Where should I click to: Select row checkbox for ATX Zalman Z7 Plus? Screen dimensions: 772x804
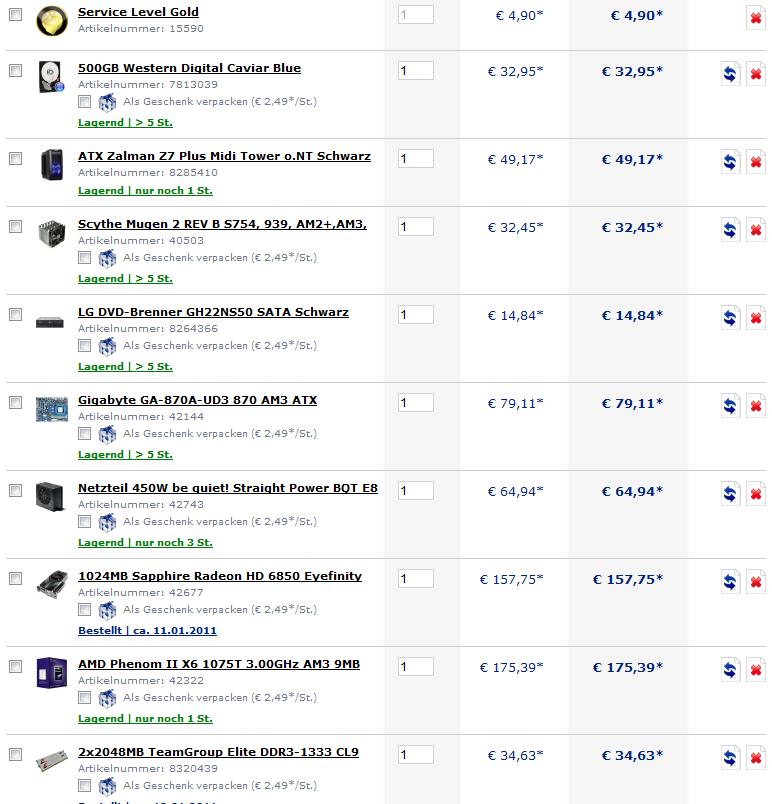coord(15,158)
